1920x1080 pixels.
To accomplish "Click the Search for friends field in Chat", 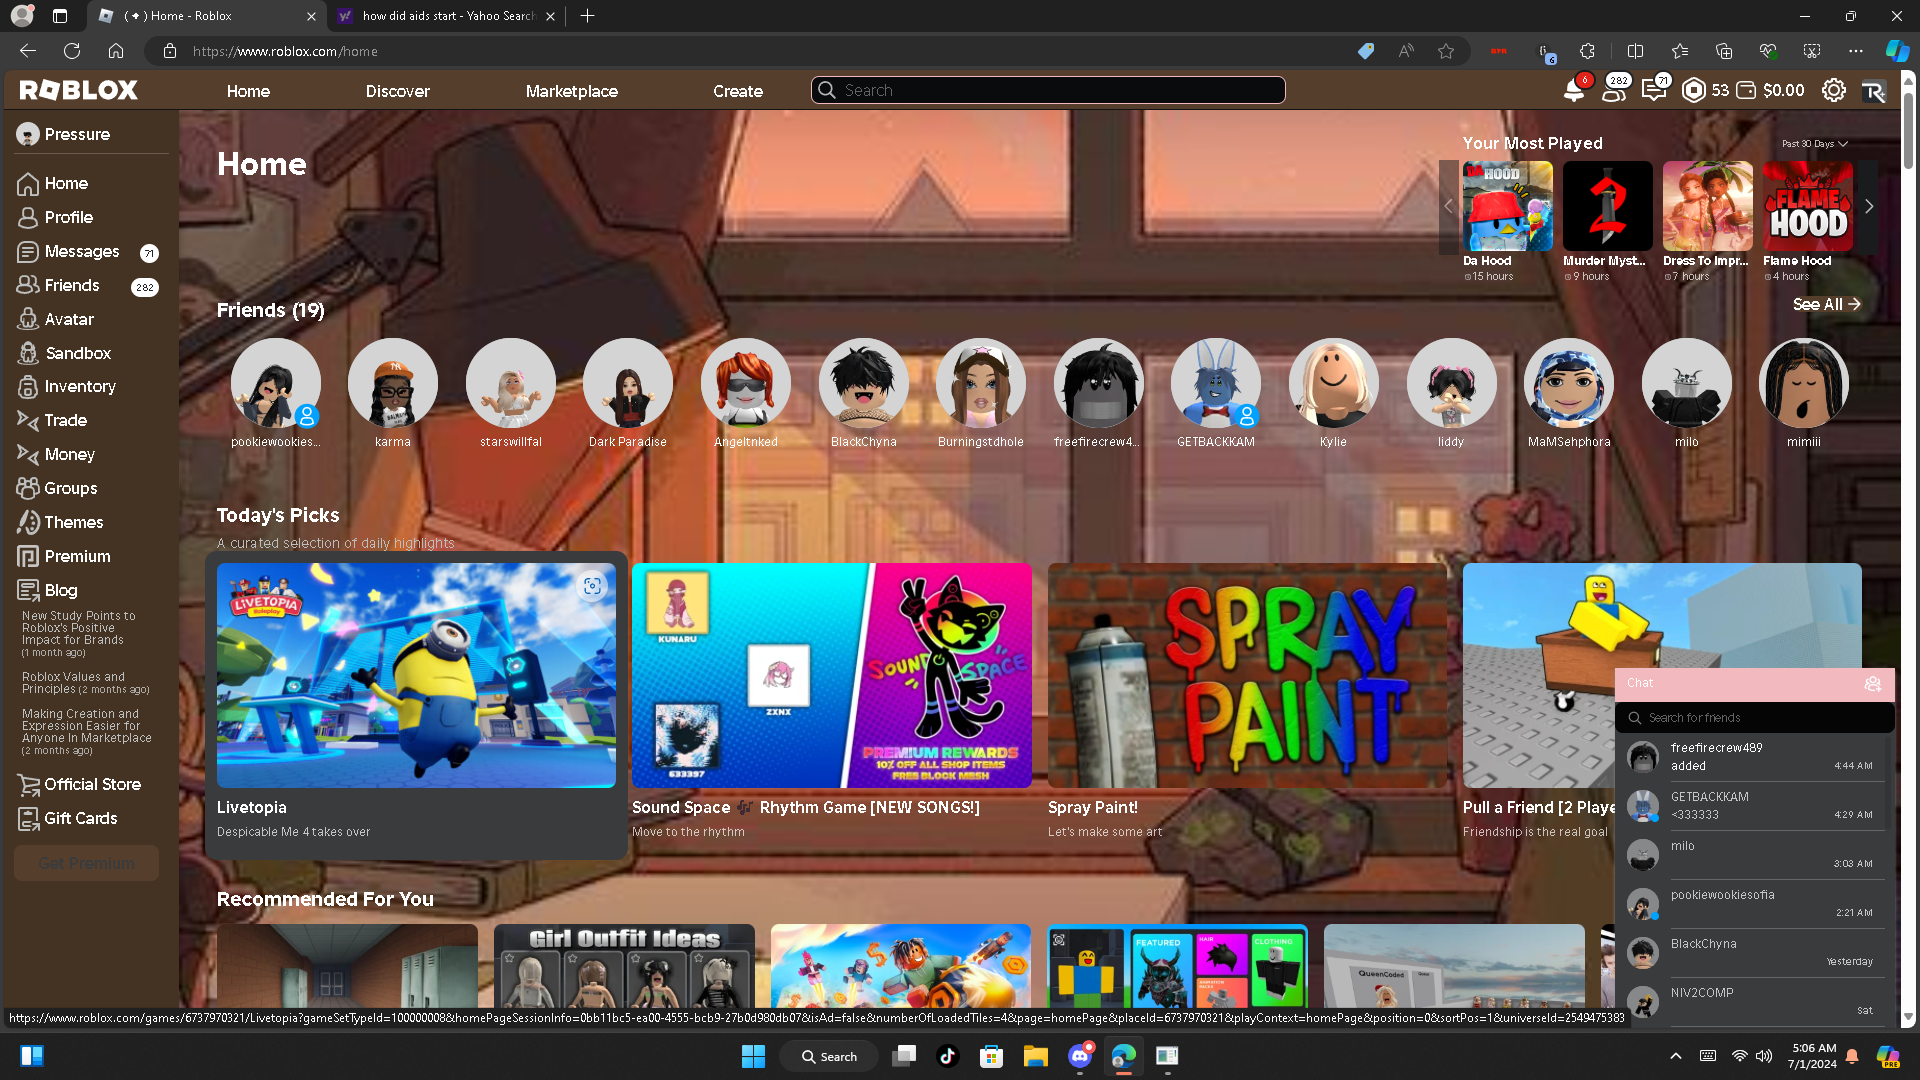I will [1754, 718].
